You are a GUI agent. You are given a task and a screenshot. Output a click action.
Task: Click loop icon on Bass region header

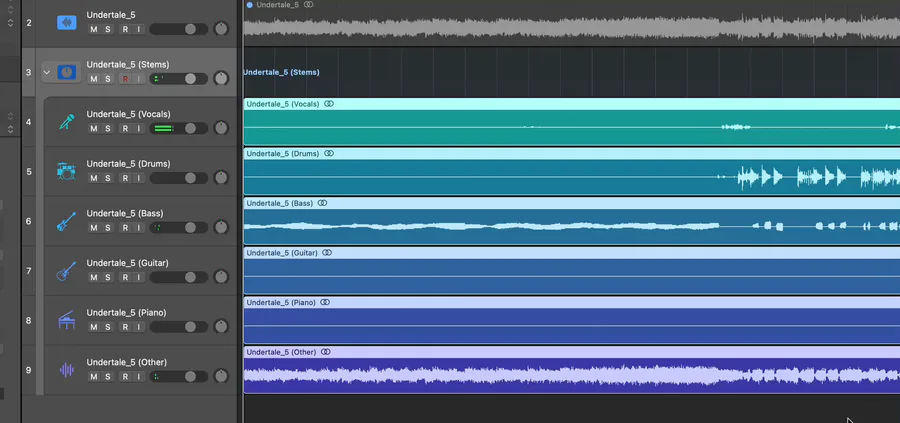[x=322, y=203]
